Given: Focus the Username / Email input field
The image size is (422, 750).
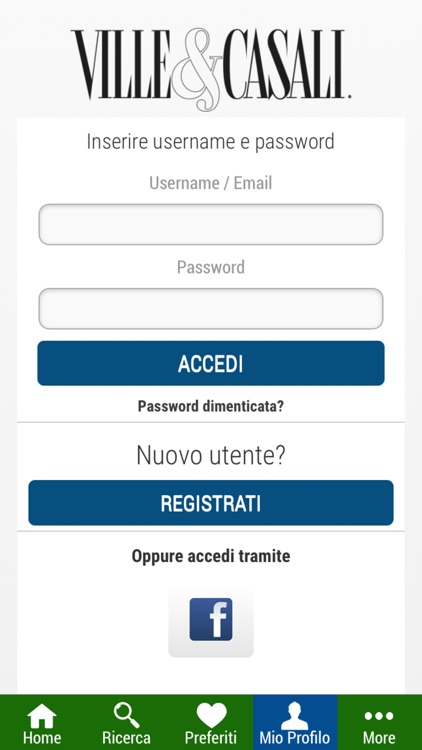Looking at the screenshot, I should tap(211, 224).
